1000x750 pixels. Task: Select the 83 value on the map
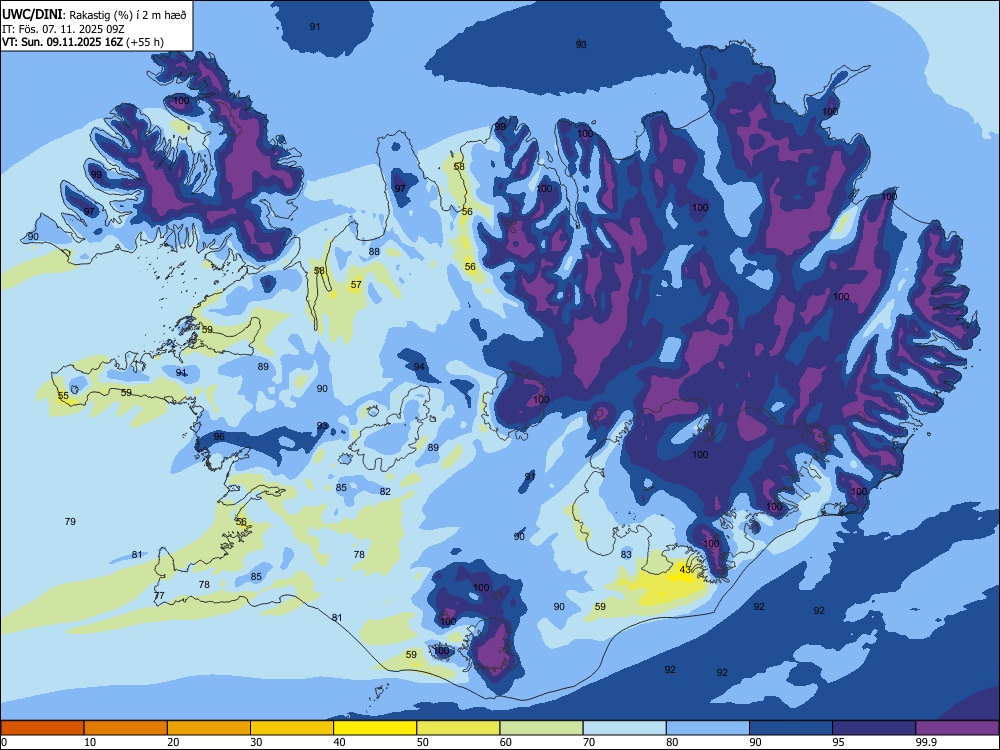point(626,555)
